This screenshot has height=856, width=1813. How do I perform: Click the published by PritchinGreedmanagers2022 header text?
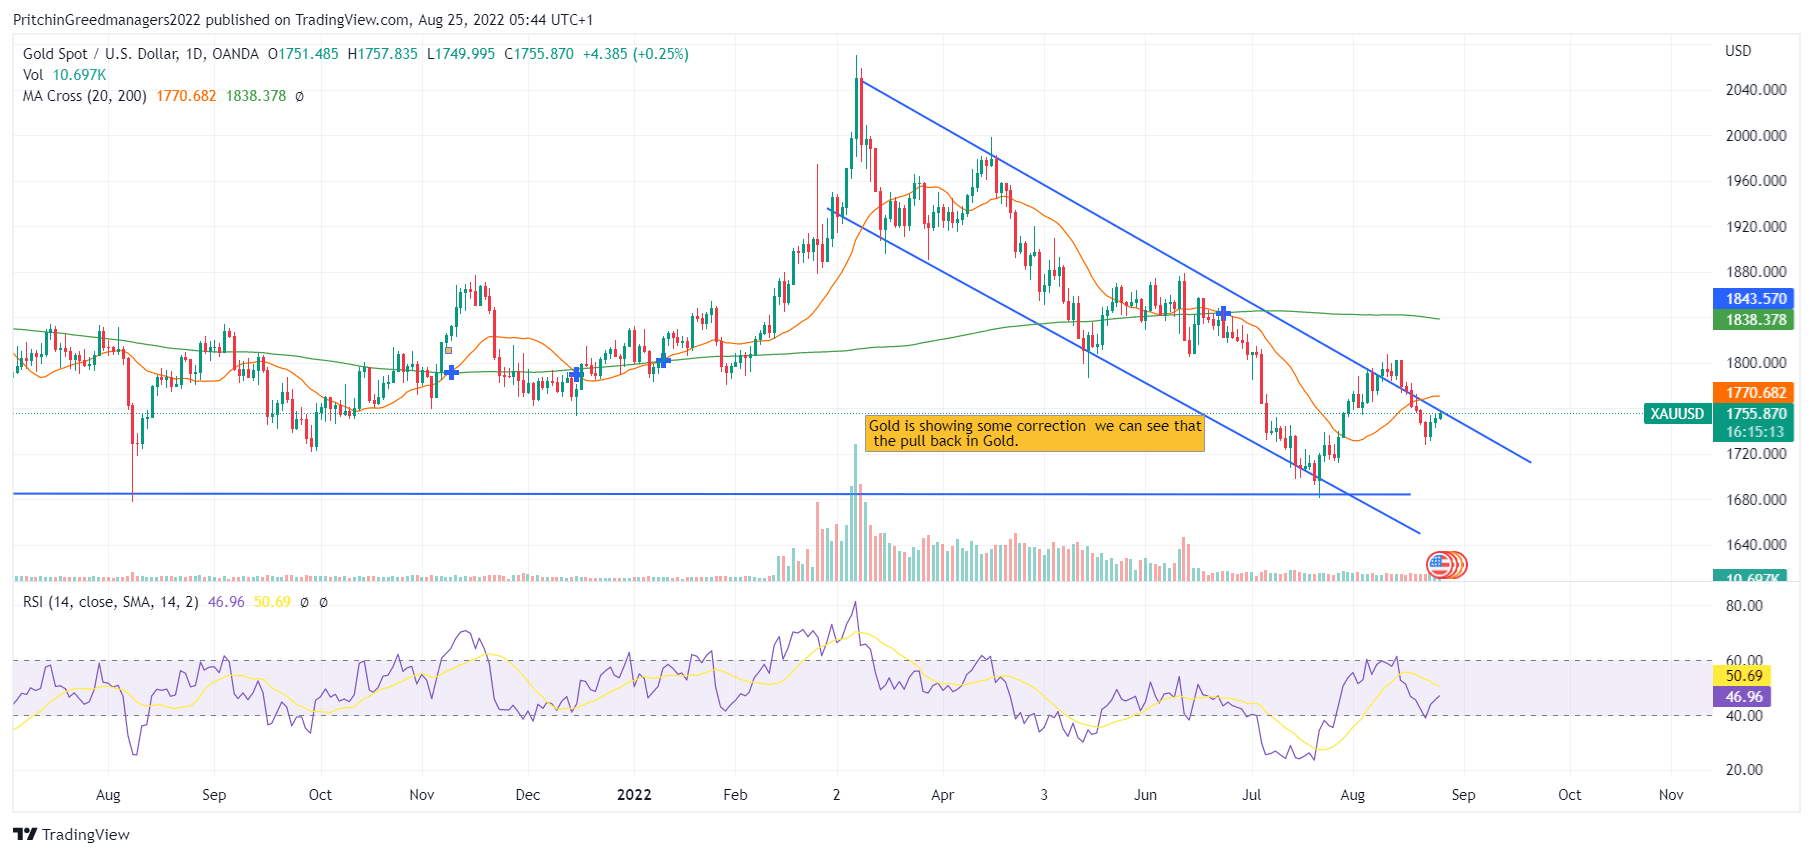(x=303, y=20)
